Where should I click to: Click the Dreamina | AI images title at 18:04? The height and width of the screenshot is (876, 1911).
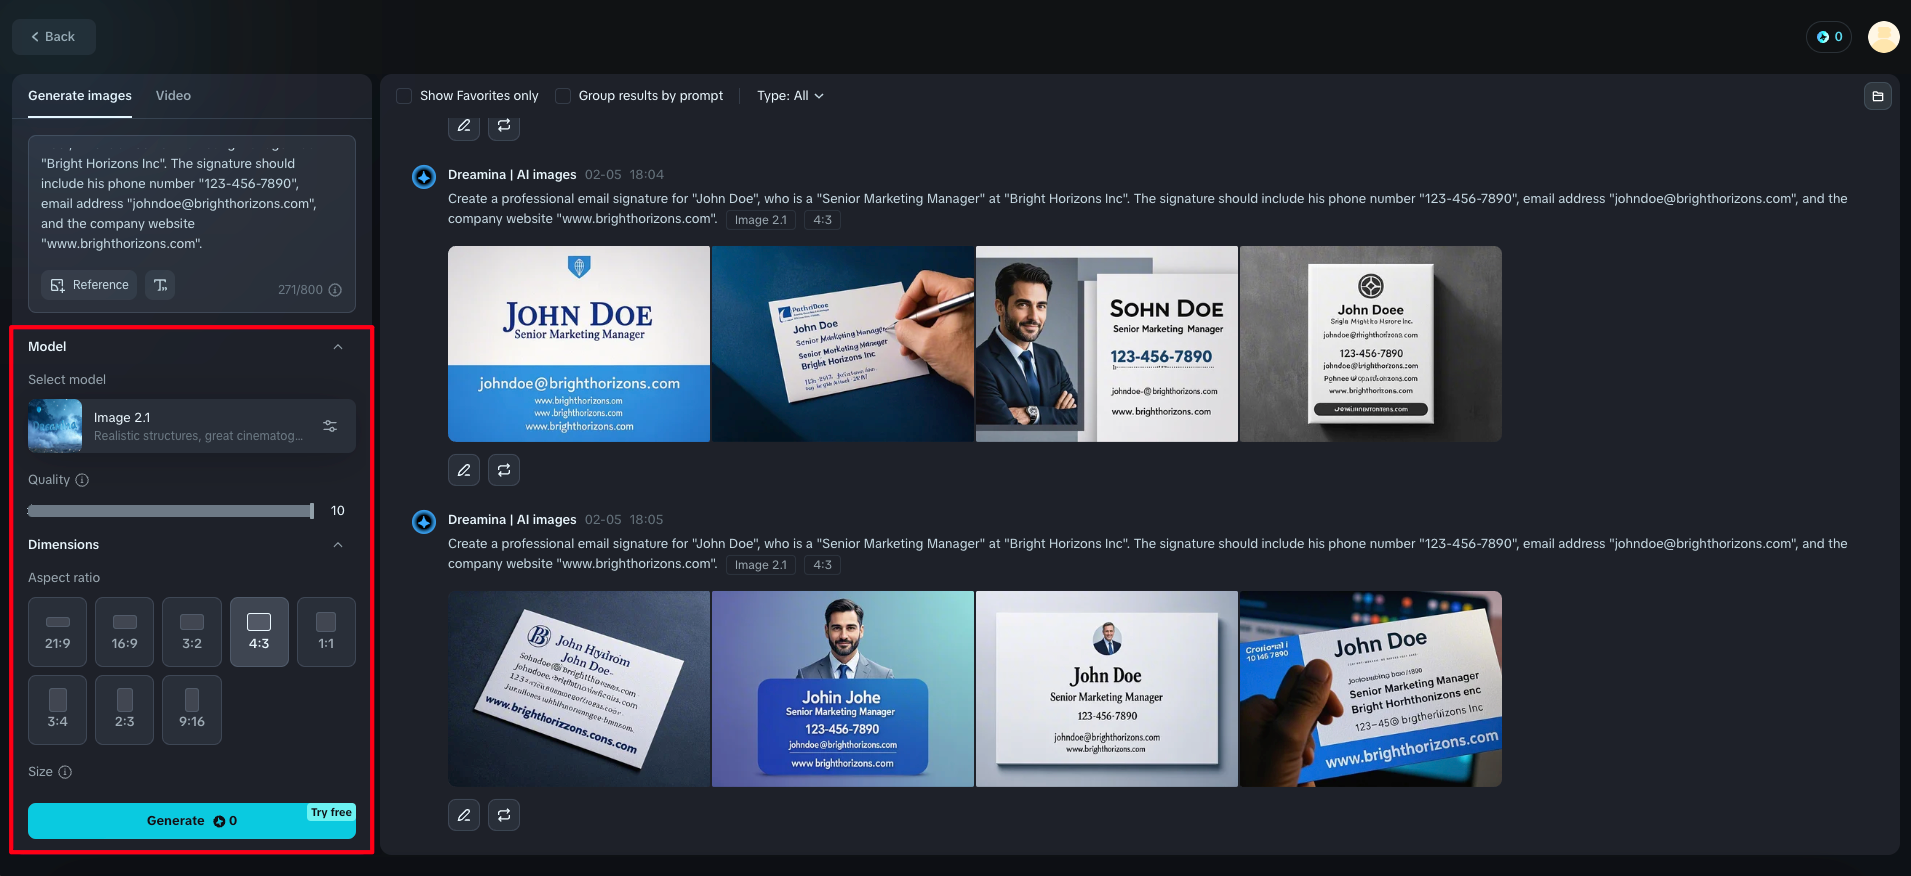tap(512, 175)
